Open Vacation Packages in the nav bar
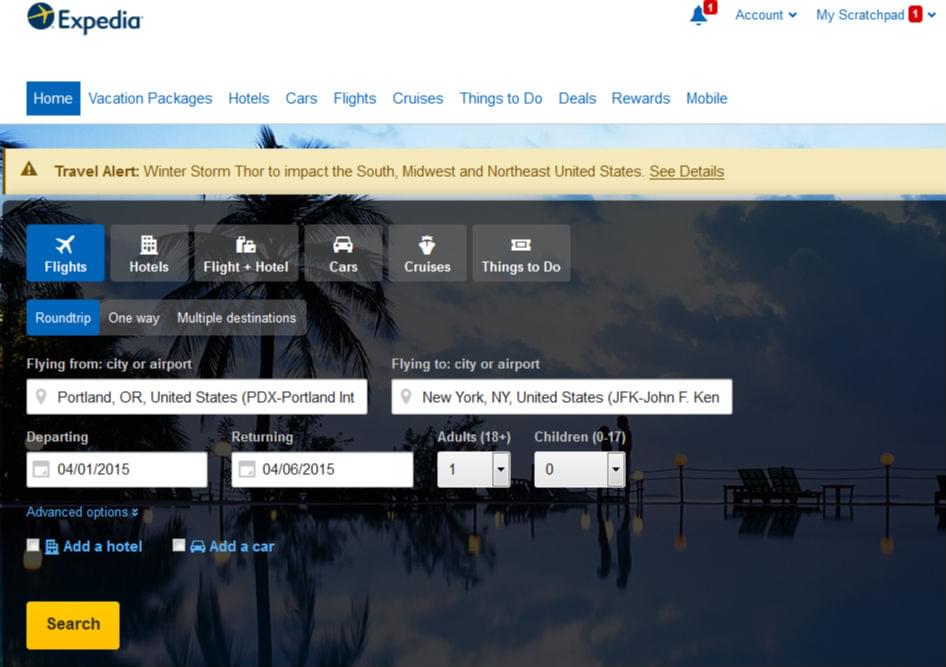The height and width of the screenshot is (667, 946). (x=150, y=98)
